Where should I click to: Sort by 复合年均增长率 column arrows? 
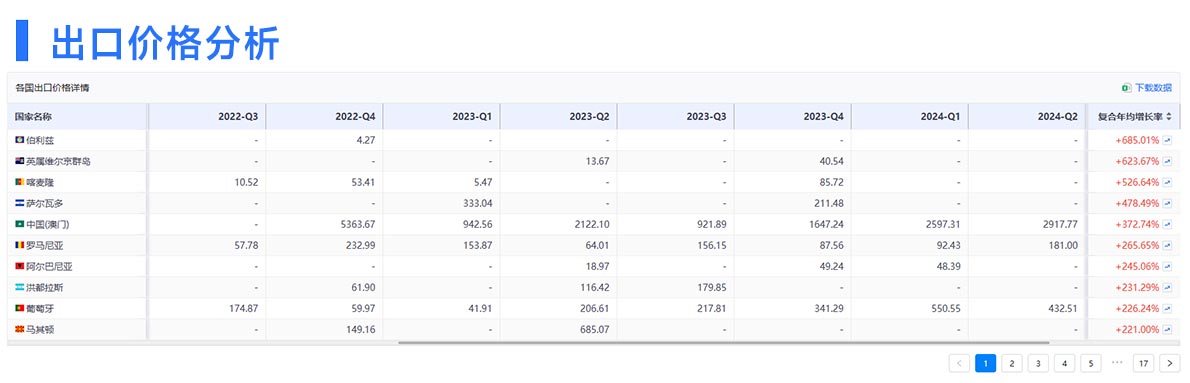click(1170, 117)
